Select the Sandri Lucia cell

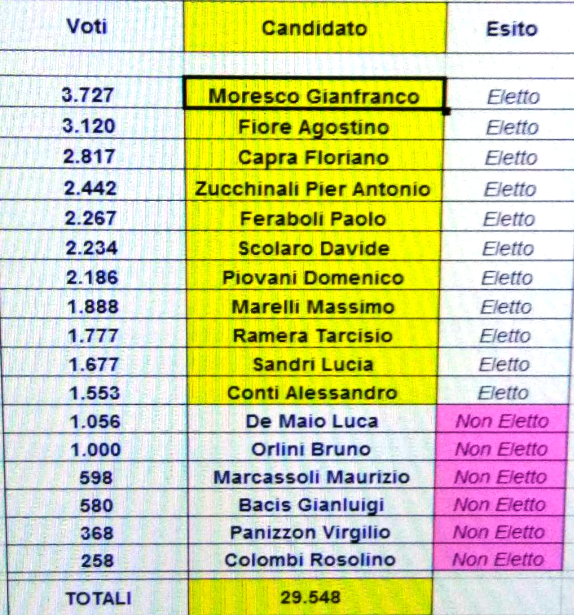coord(312,362)
